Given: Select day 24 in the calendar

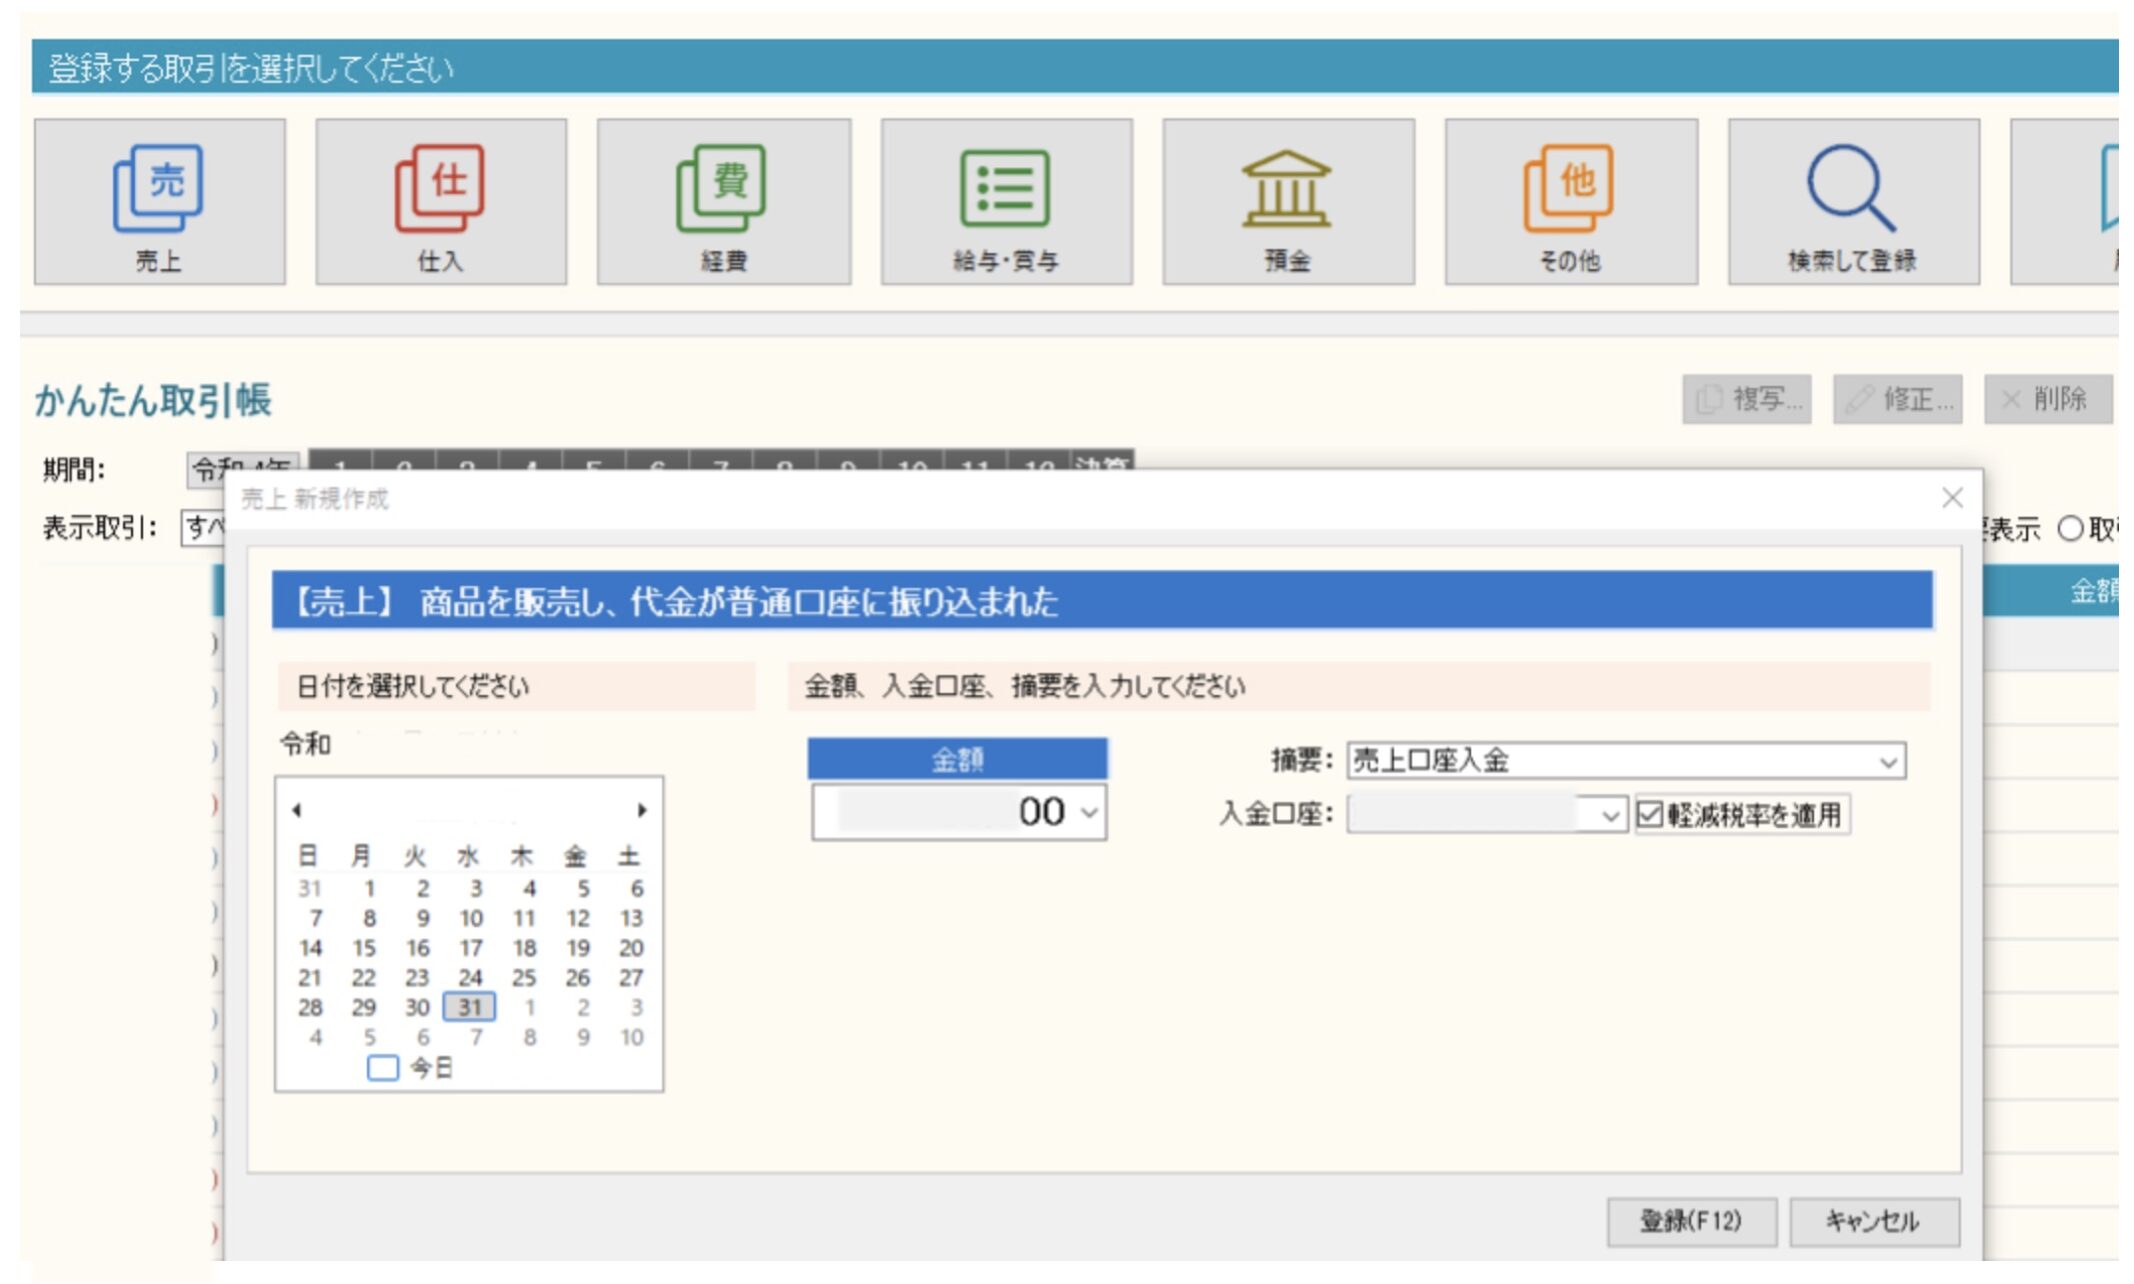Looking at the screenshot, I should point(470,977).
